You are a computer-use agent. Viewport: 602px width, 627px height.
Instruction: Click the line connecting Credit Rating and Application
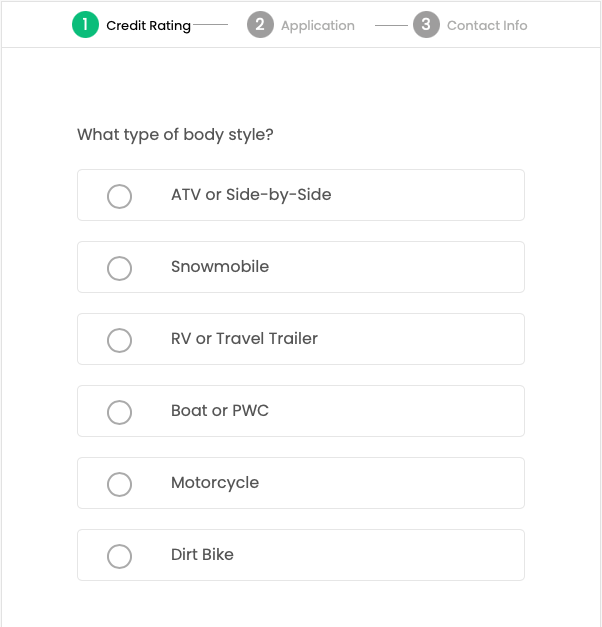pyautogui.click(x=211, y=25)
